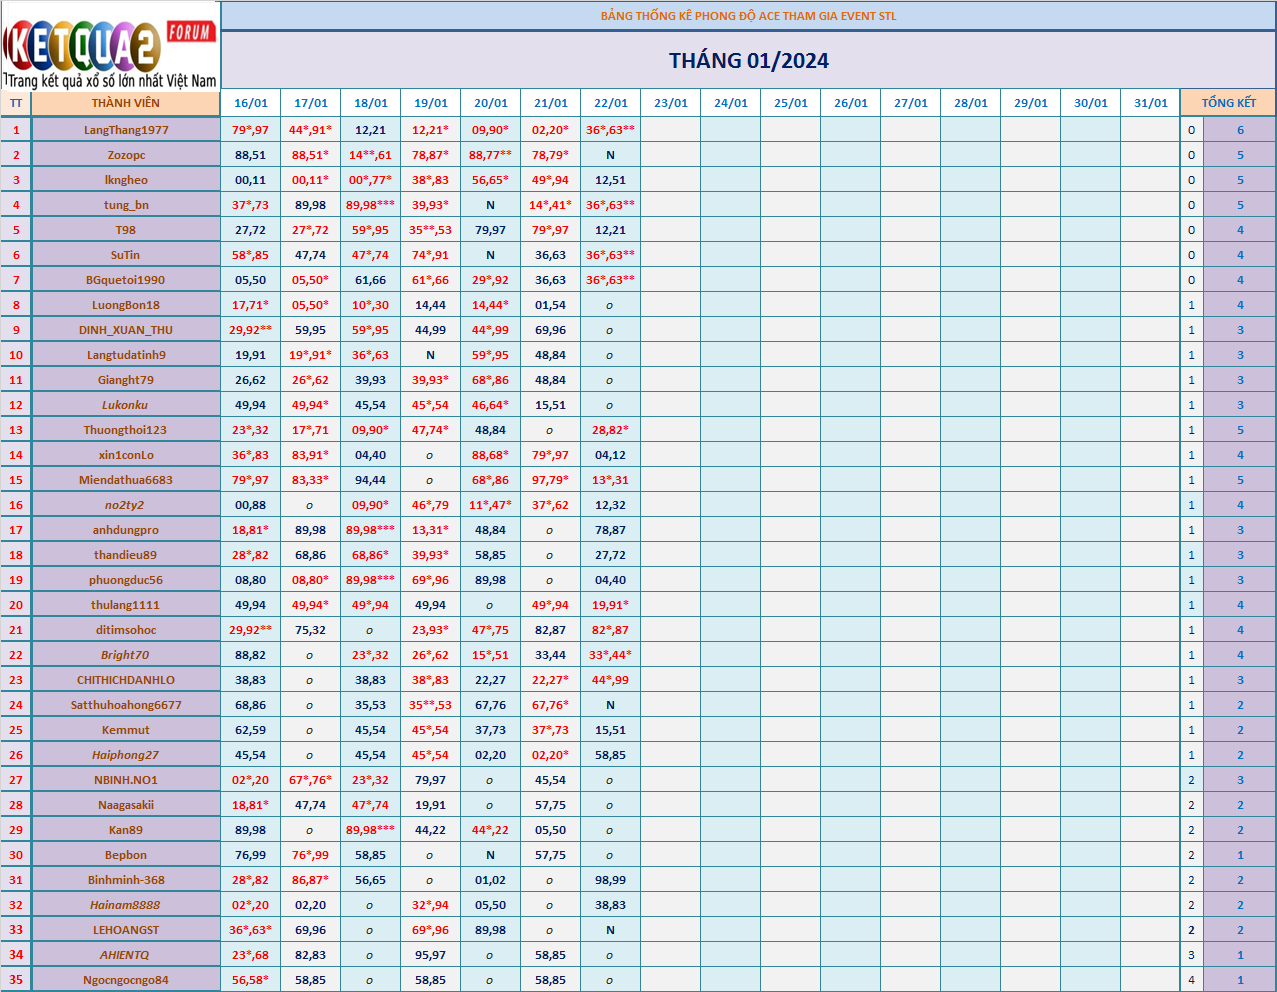The image size is (1277, 992).
Task: Click the '31/01' date column header
Action: pos(1151,103)
